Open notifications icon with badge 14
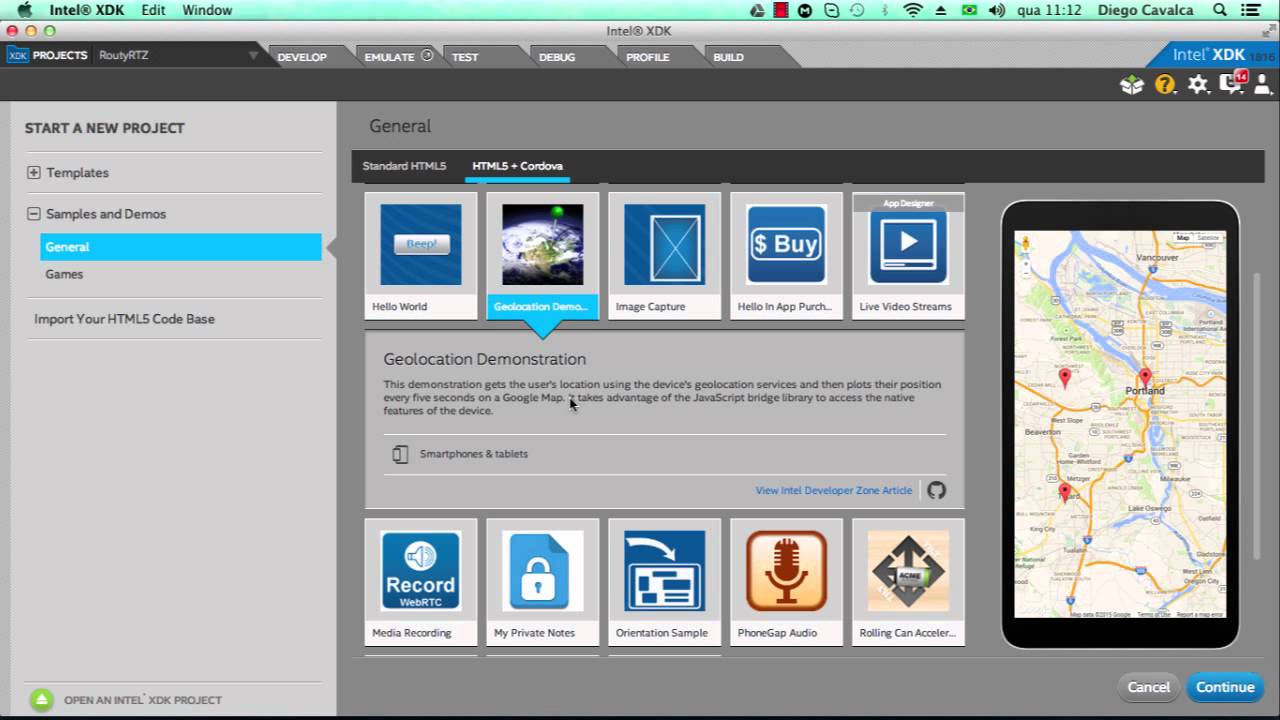The width and height of the screenshot is (1280, 720). (x=1232, y=83)
